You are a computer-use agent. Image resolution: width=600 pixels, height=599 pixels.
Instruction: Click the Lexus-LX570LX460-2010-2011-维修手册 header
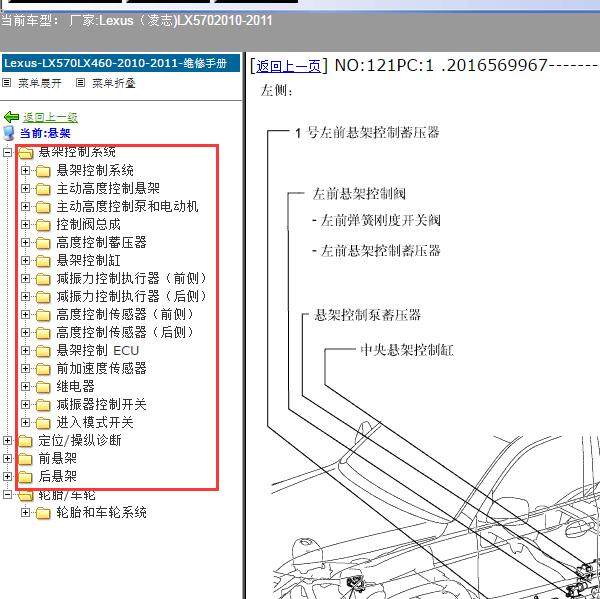[x=121, y=63]
